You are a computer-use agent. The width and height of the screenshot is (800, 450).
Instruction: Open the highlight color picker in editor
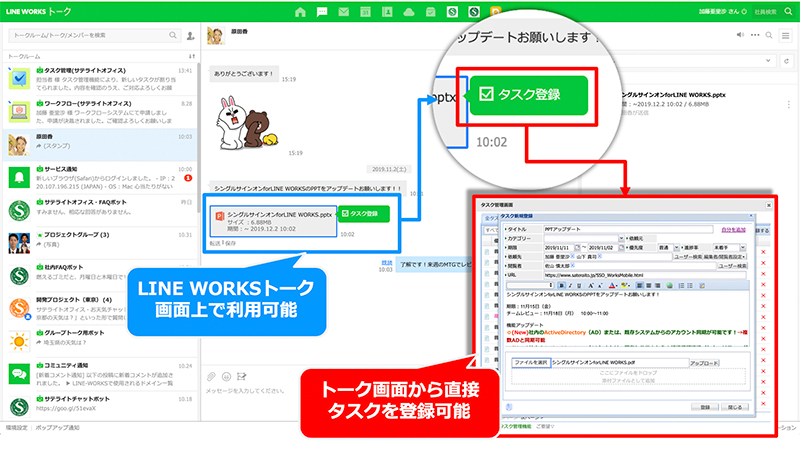(626, 285)
